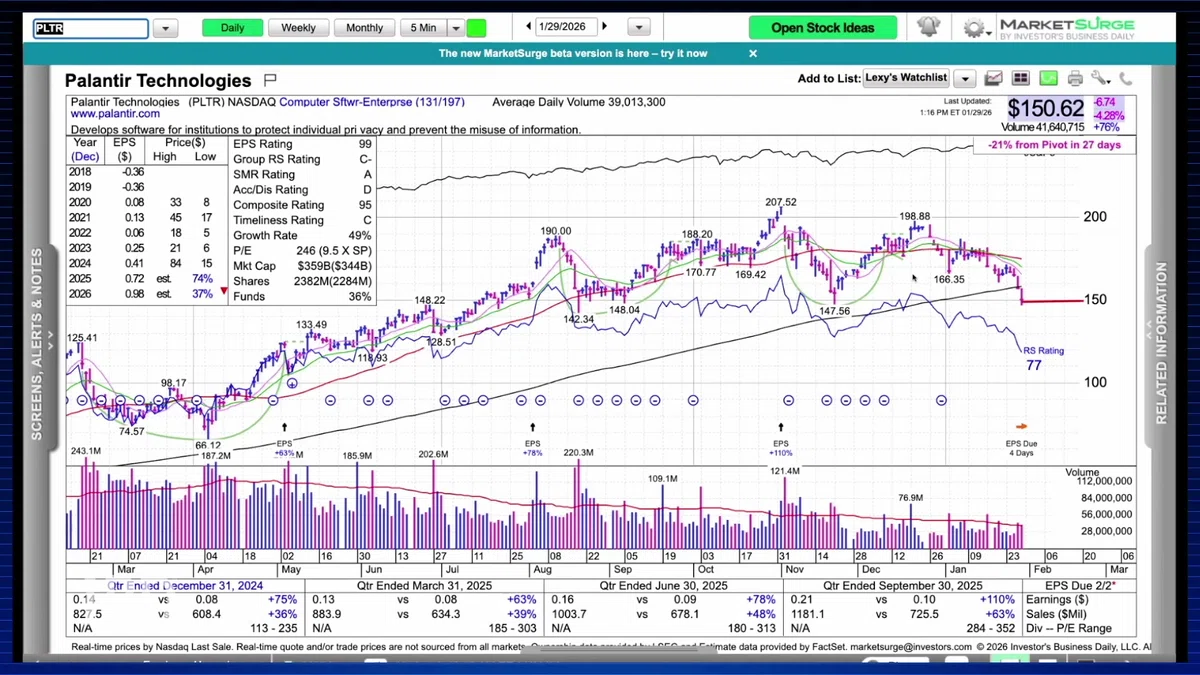Flag Palantir Technologies with the flag icon
This screenshot has height=675, width=1200.
tap(270, 80)
